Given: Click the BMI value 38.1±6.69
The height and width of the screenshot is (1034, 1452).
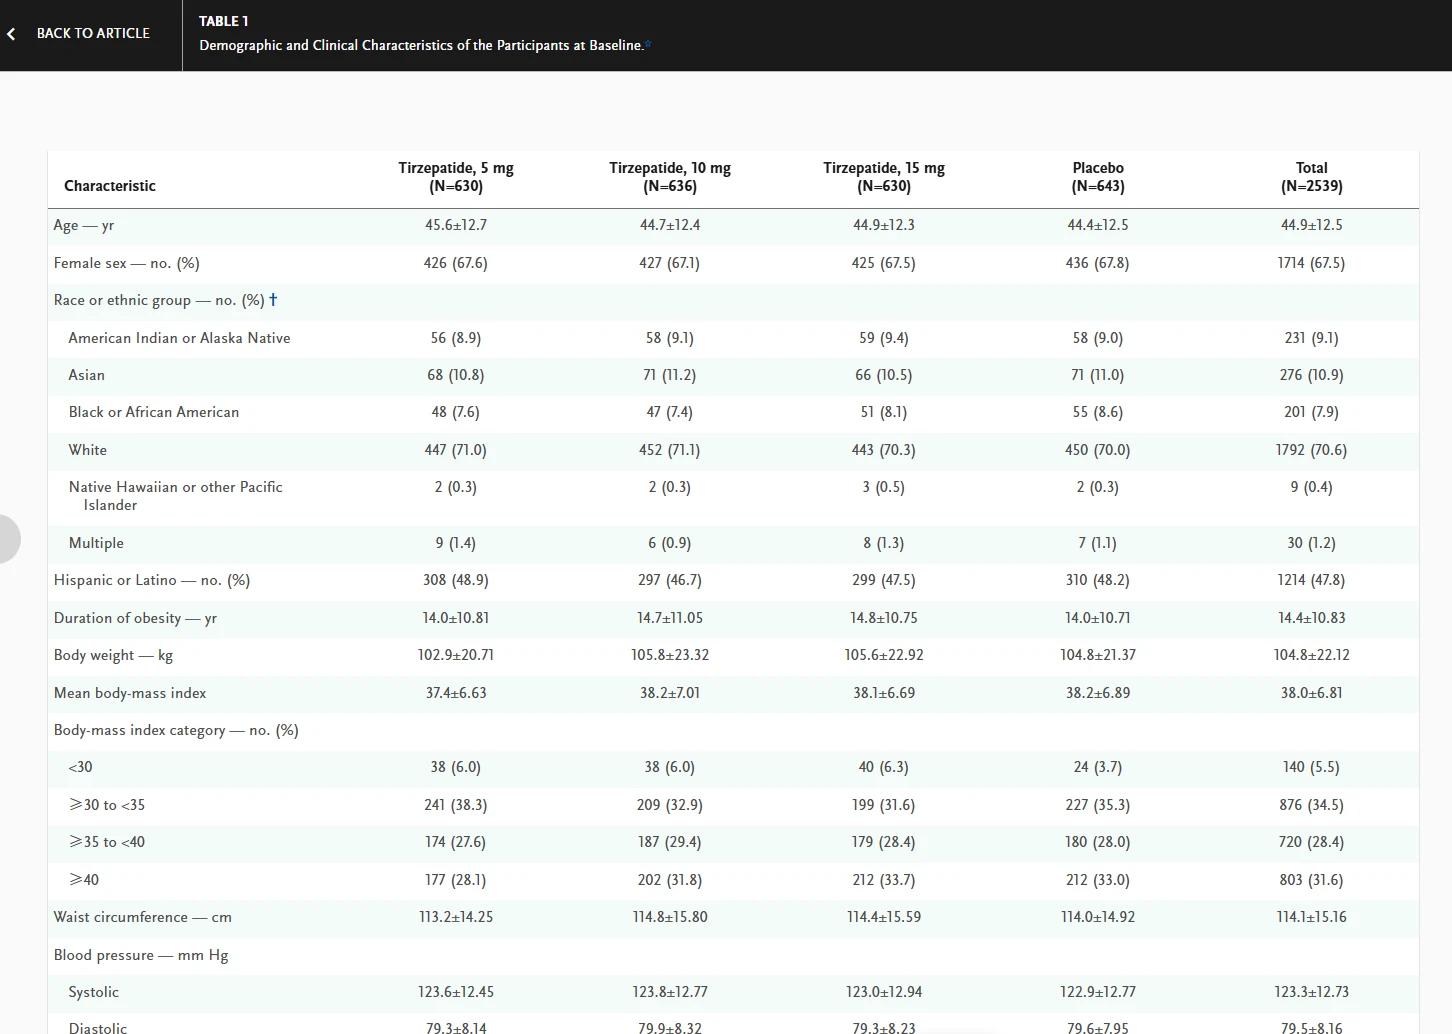Looking at the screenshot, I should click(884, 693).
